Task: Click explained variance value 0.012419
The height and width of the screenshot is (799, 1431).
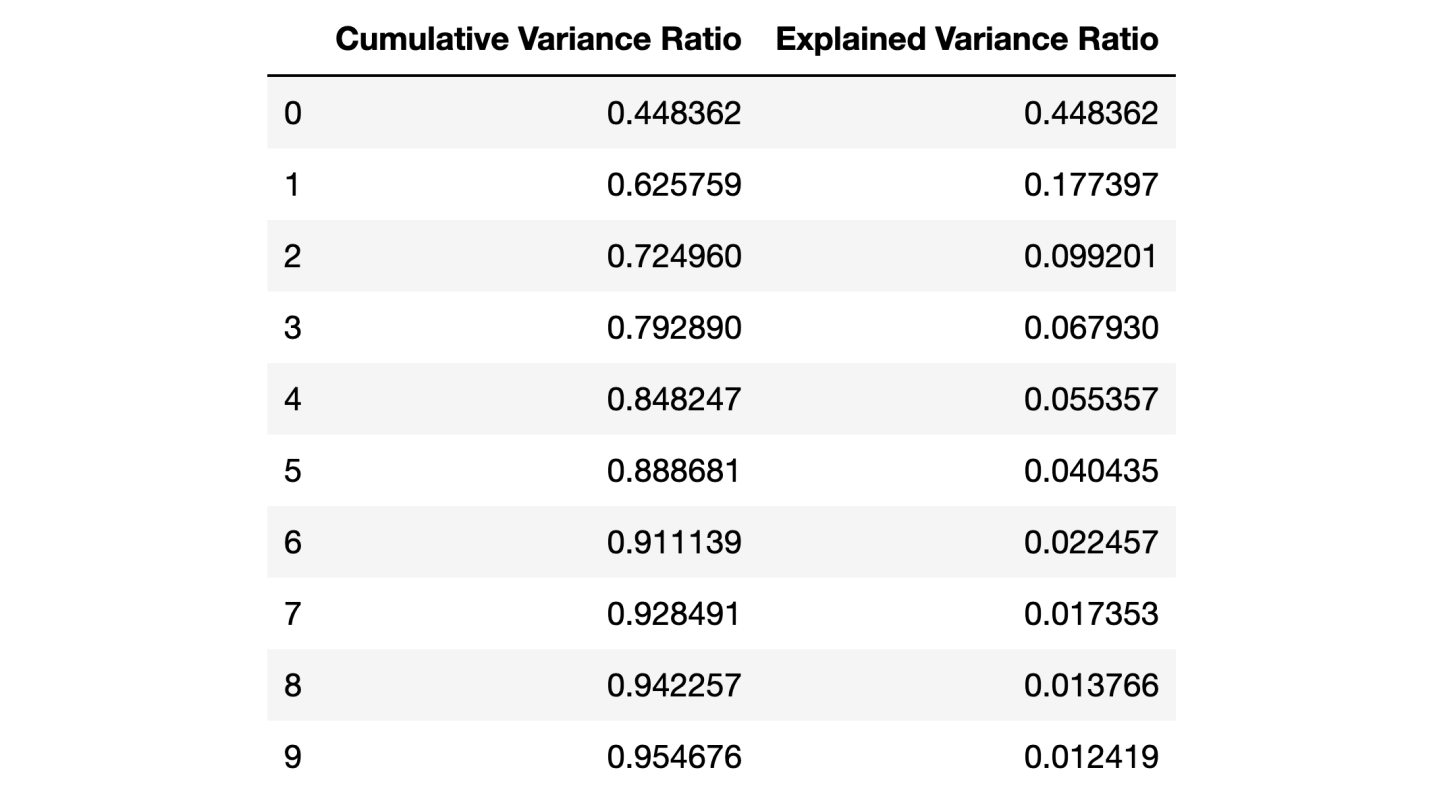Action: tap(1091, 757)
